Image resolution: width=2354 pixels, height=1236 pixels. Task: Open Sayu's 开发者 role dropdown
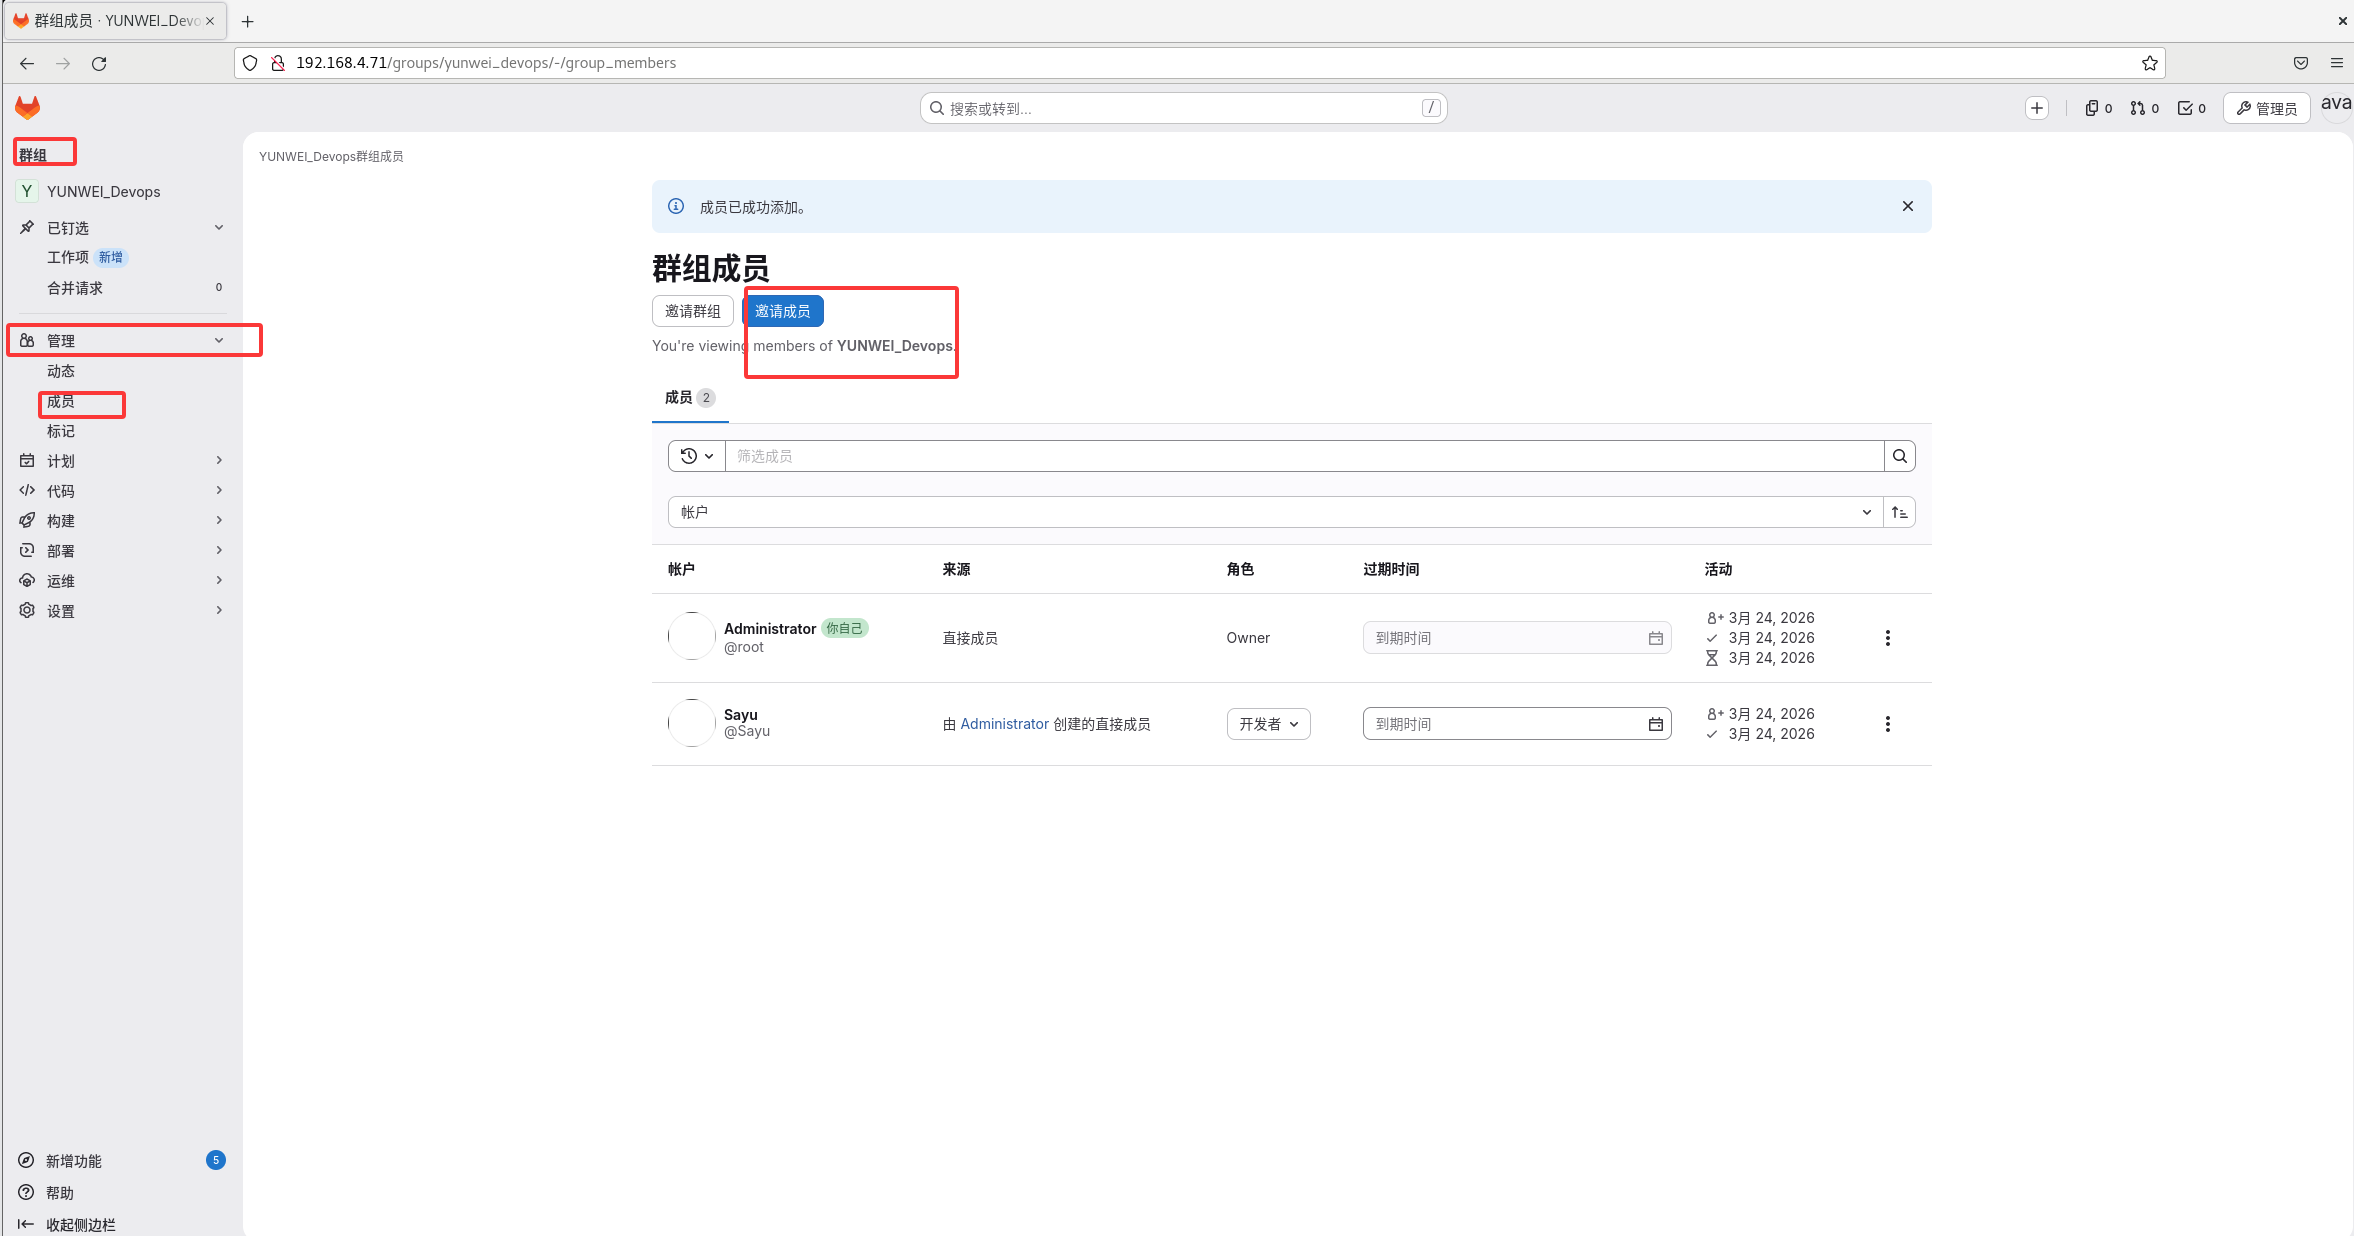(x=1268, y=724)
